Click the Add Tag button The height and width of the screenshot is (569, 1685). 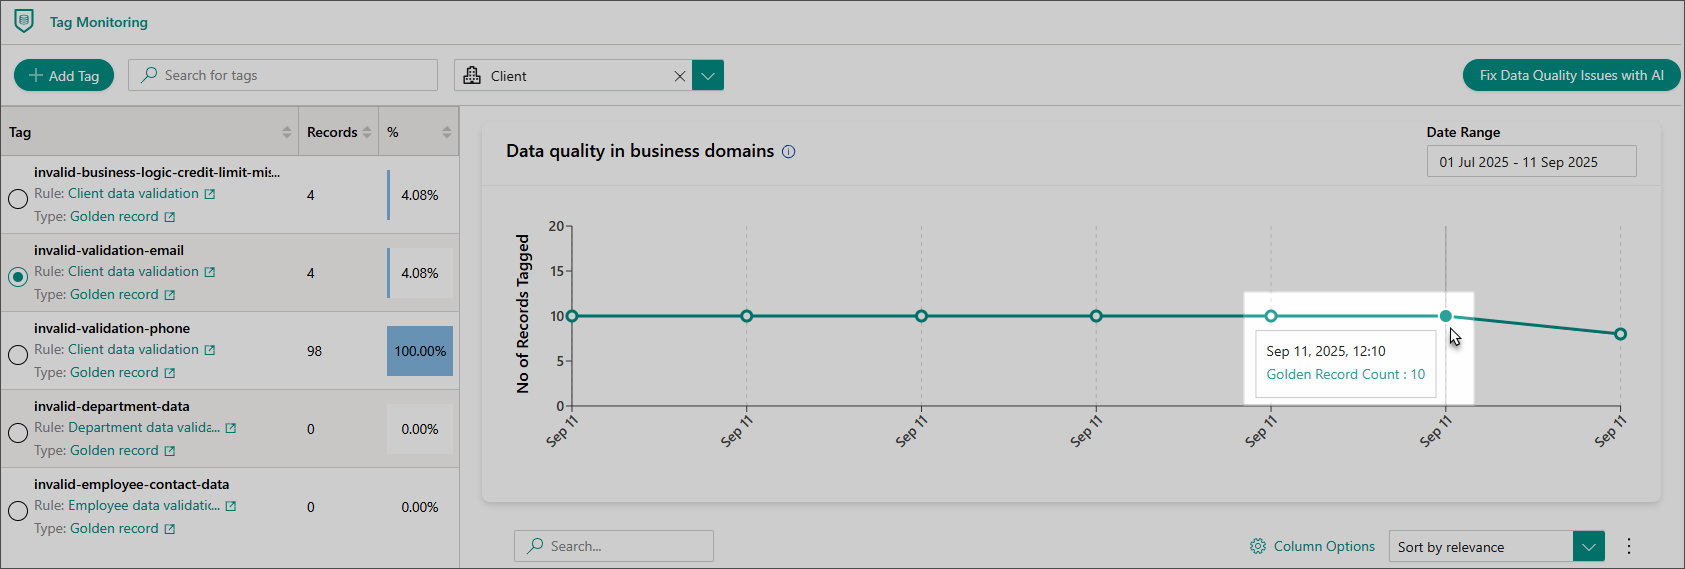64,76
